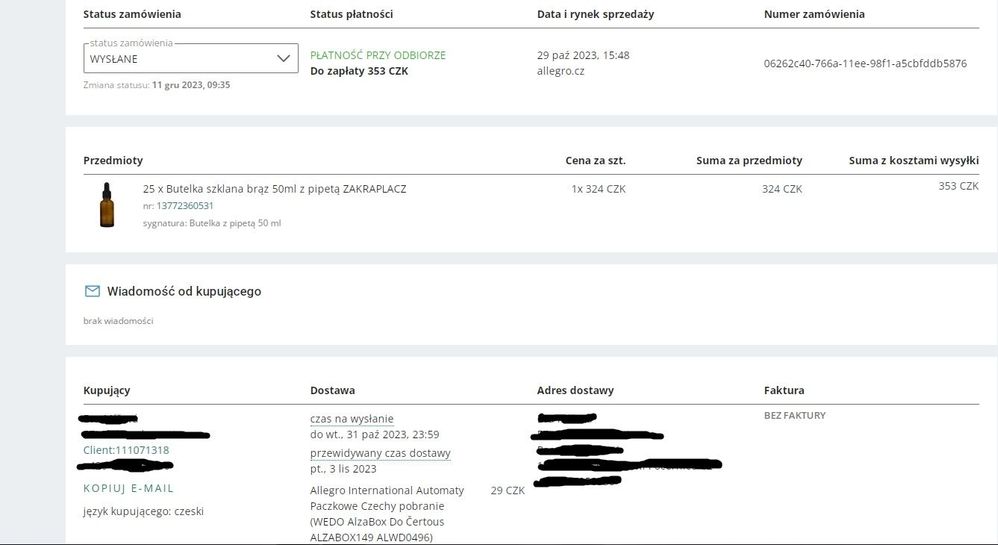998x545 pixels.
Task: Click the 29 CZK delivery cost
Action: click(508, 490)
